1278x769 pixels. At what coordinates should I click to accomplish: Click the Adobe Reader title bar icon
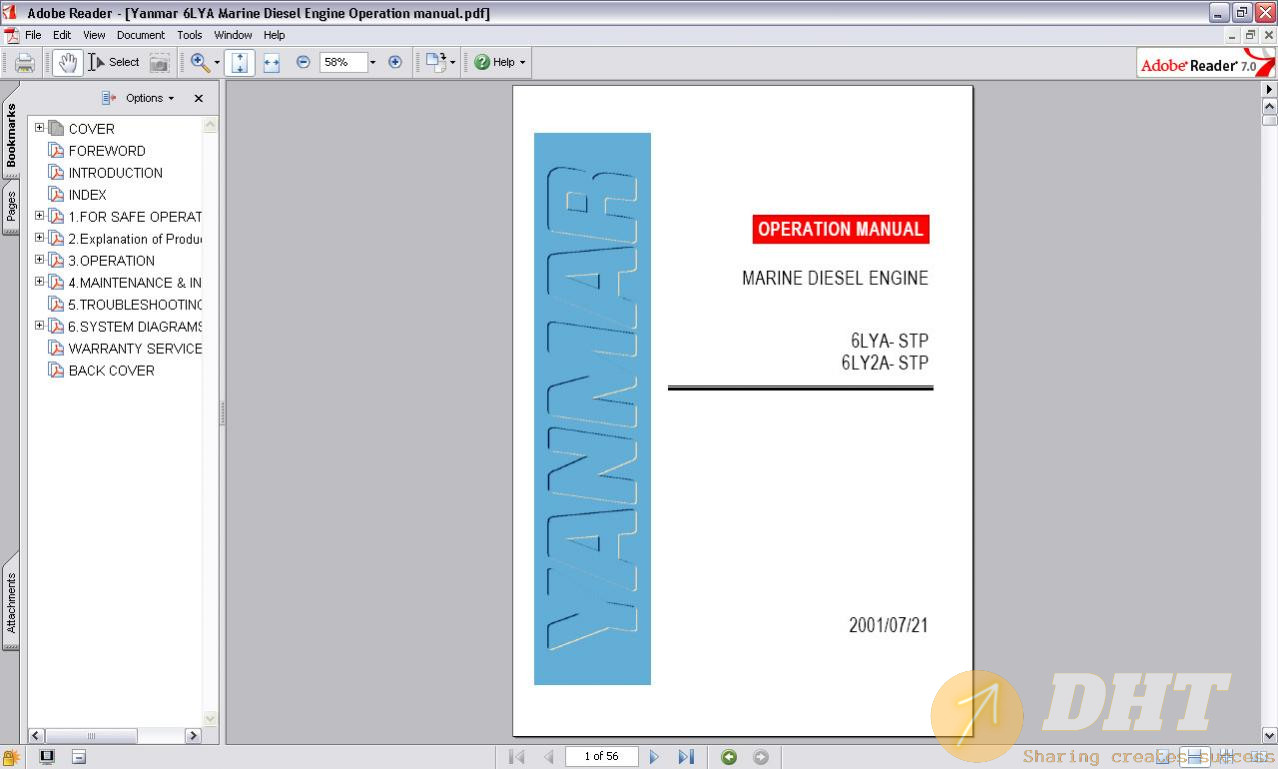click(10, 12)
